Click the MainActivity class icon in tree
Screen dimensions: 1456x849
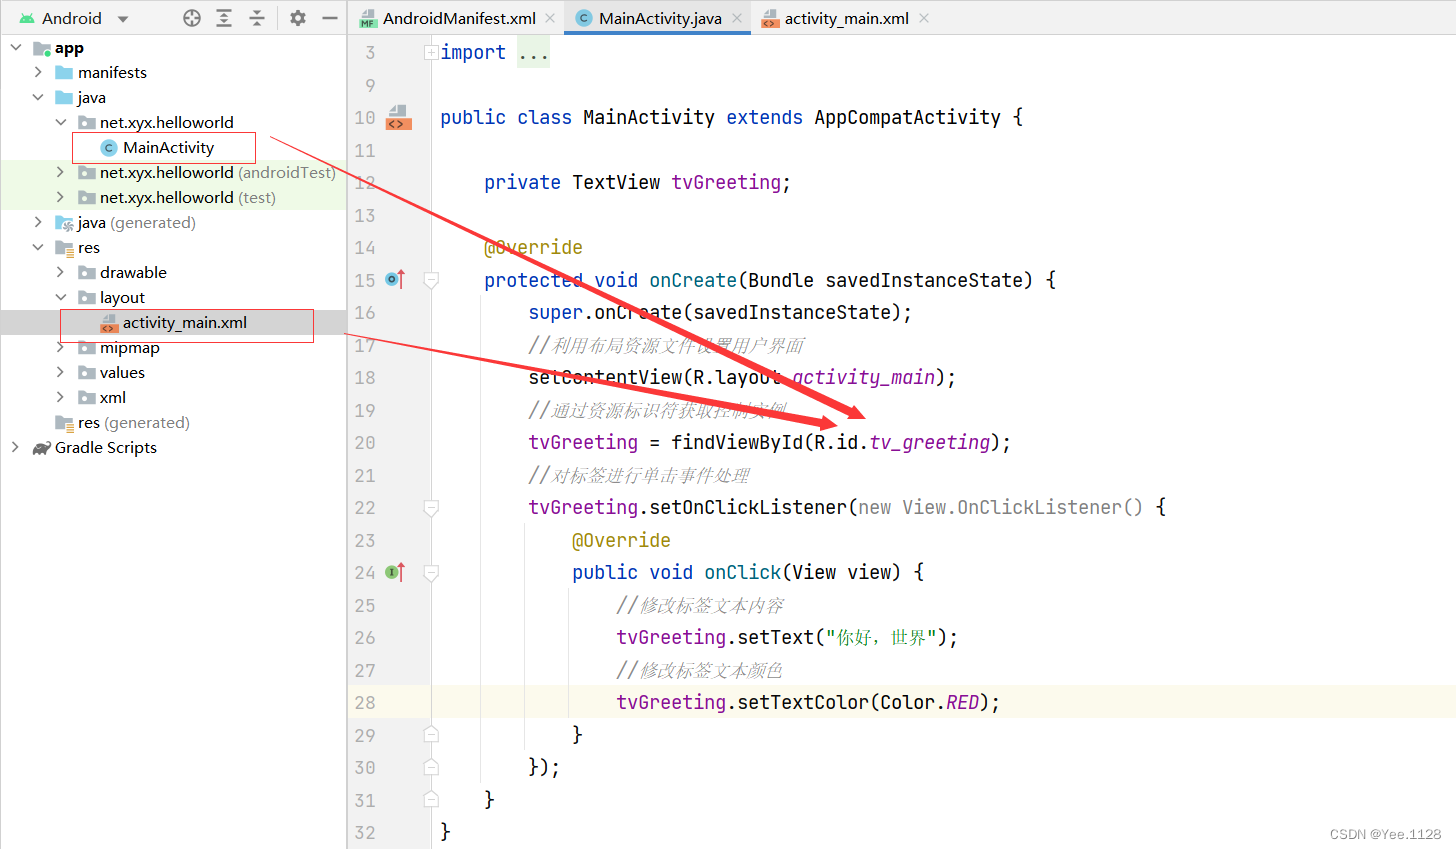click(109, 147)
